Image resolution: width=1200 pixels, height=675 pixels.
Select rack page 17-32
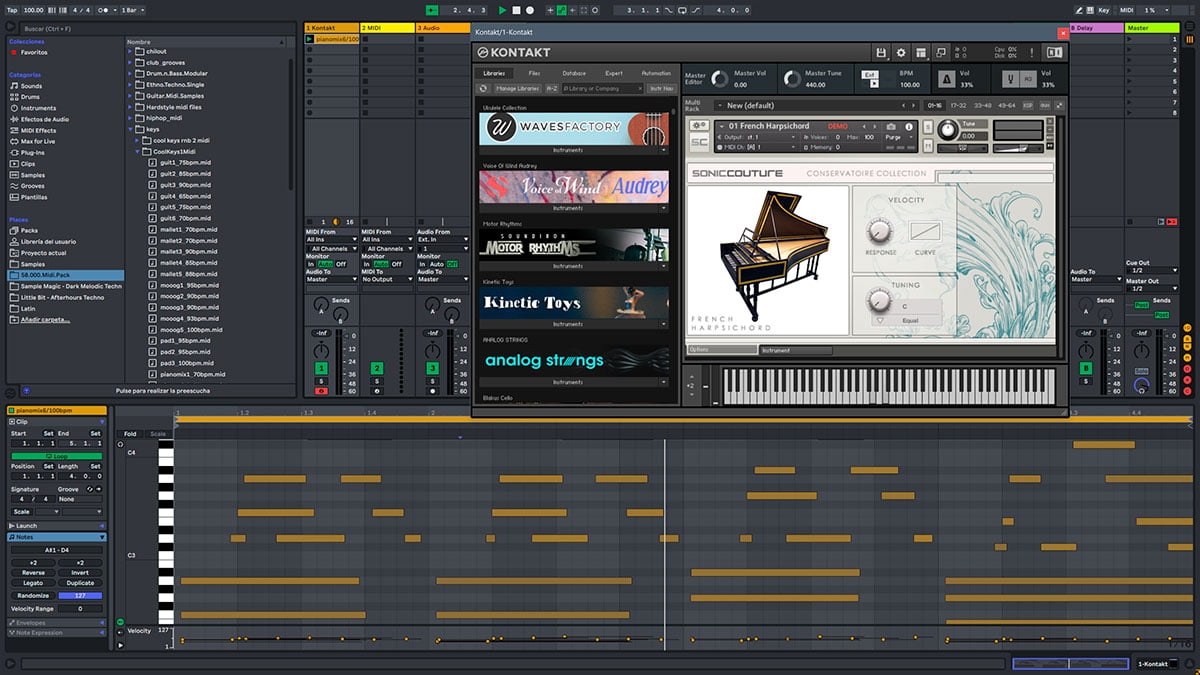(958, 105)
